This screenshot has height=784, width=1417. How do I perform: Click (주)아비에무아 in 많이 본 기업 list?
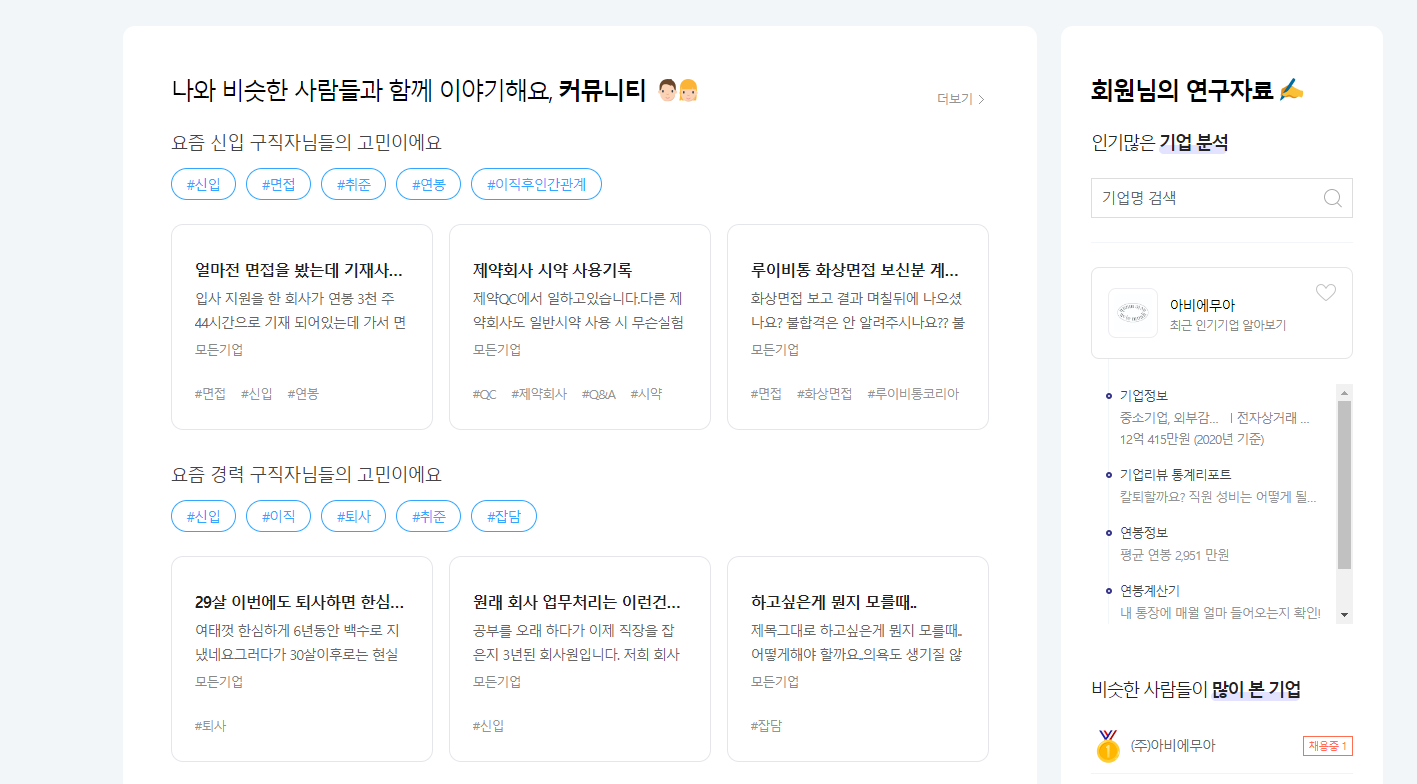1173,746
